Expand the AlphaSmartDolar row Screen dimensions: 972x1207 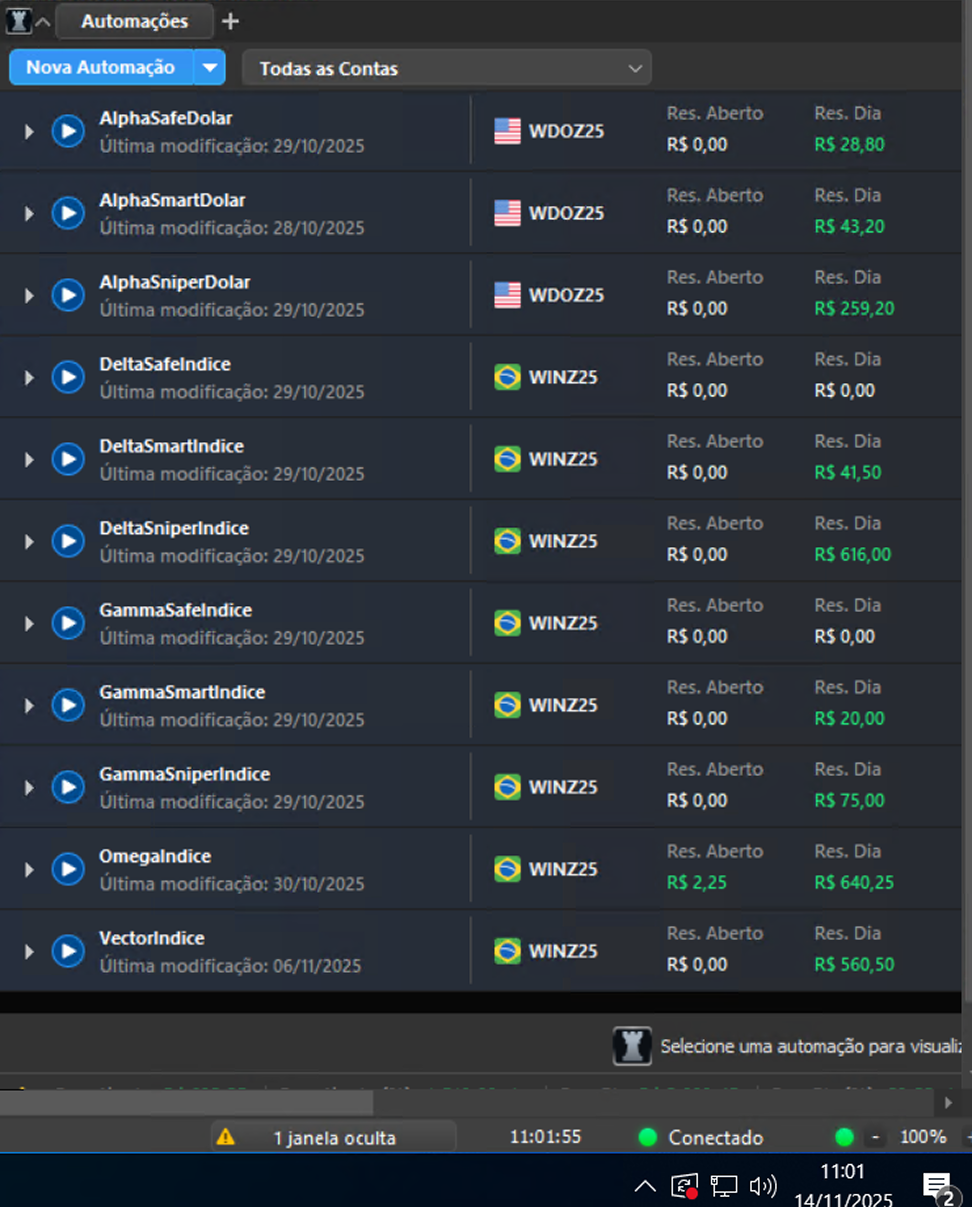(29, 213)
